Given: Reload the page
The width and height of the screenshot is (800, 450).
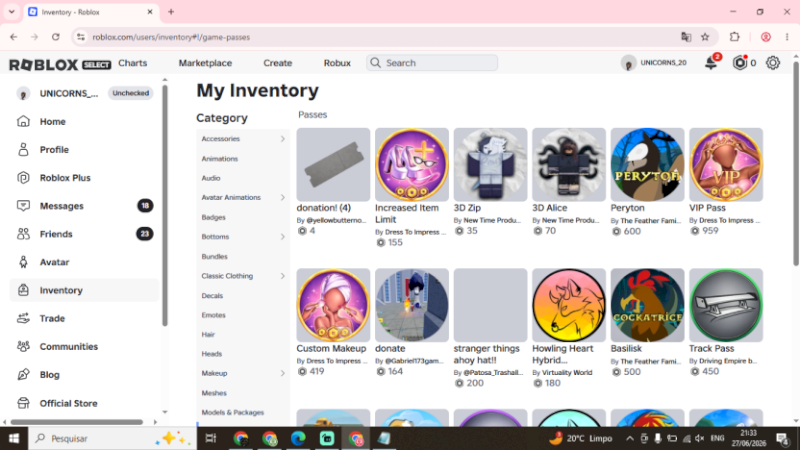Looking at the screenshot, I should pyautogui.click(x=56, y=37).
